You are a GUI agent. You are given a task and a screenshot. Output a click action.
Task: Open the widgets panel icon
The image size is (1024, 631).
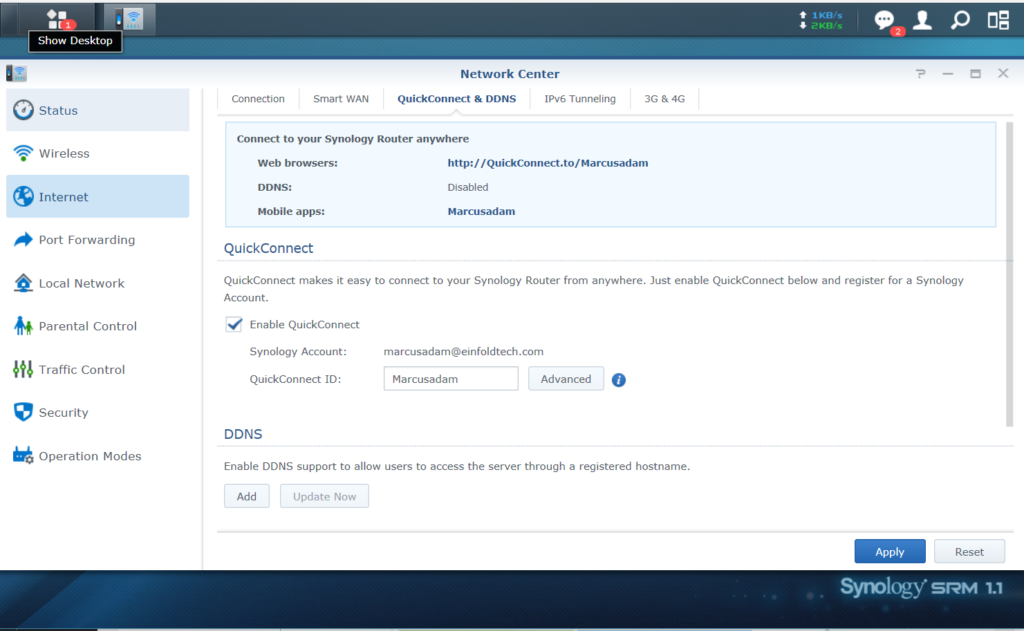[998, 20]
